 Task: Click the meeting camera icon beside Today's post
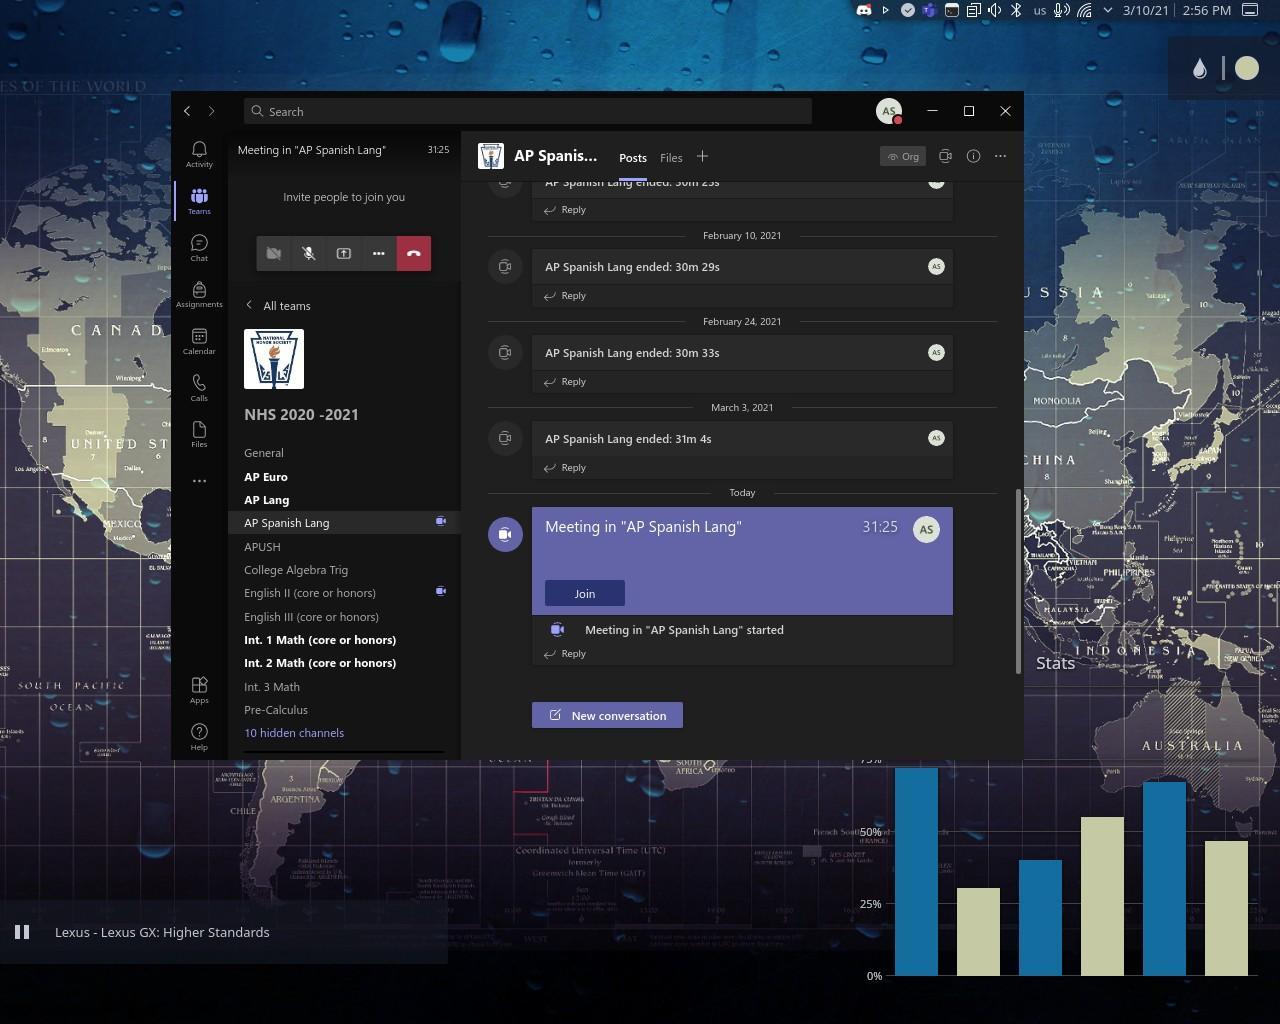[x=505, y=534]
